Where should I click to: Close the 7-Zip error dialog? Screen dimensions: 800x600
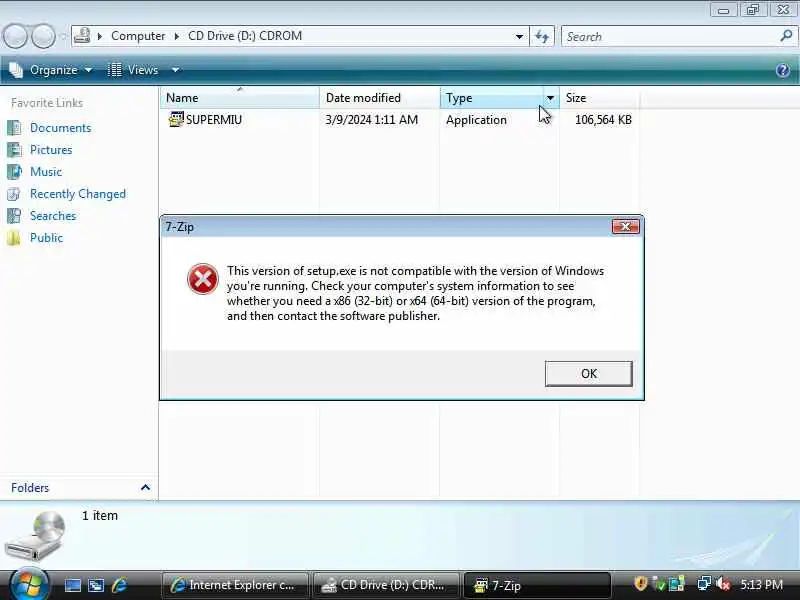coord(626,227)
